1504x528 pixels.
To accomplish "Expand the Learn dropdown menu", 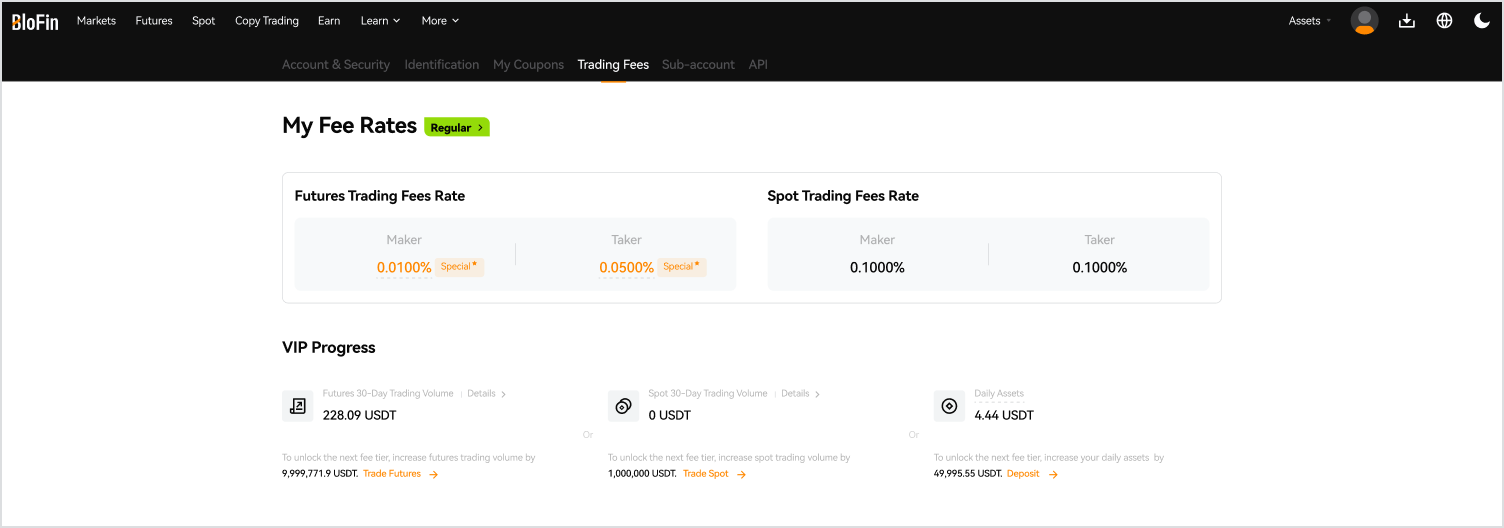I will 380,21.
